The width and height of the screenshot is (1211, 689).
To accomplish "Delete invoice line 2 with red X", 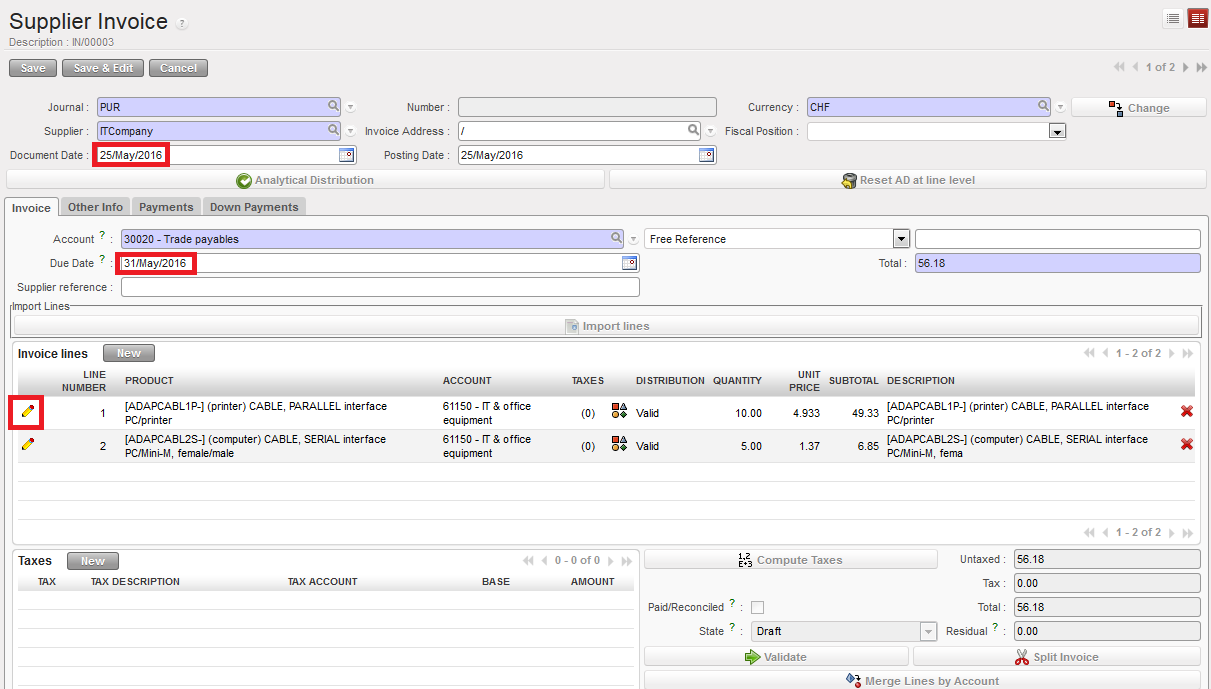I will point(1186,444).
